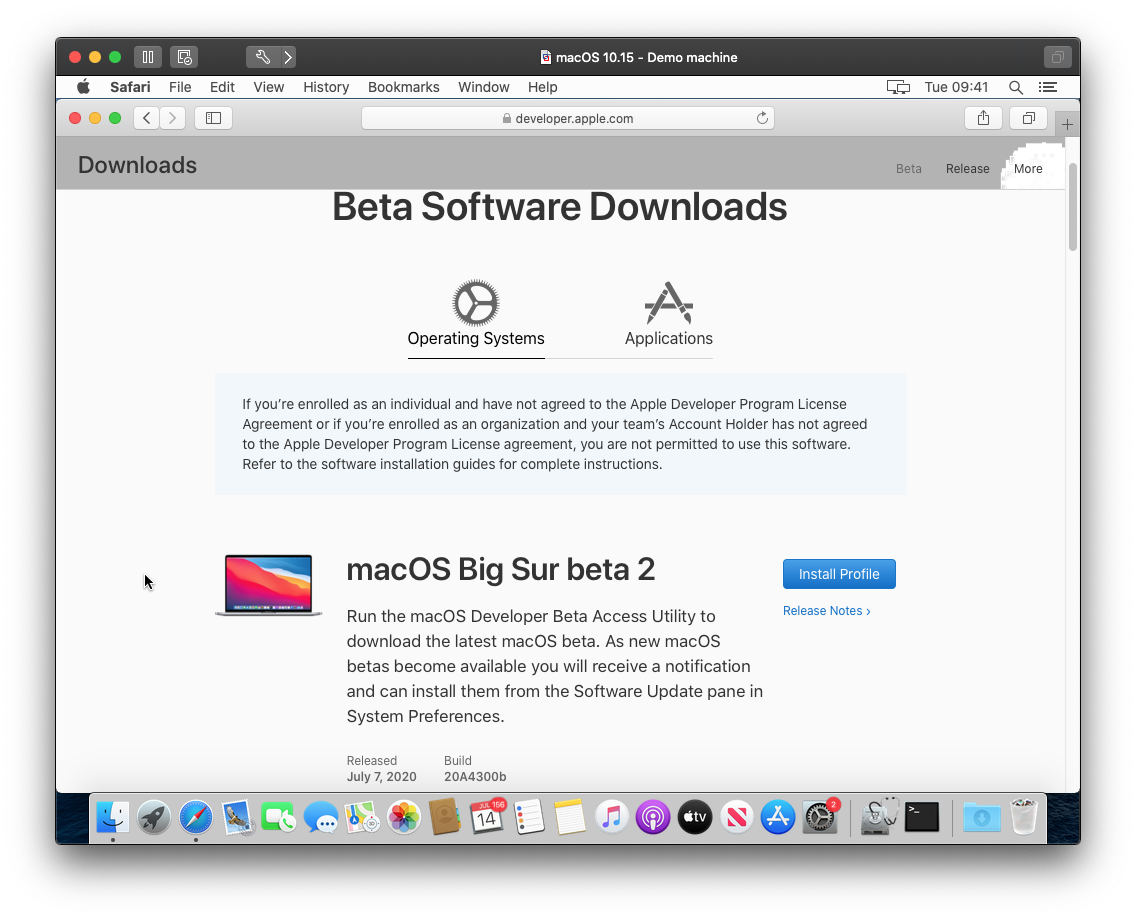Open Spotlight search magnifier icon
The width and height of the screenshot is (1136, 918).
(x=1016, y=87)
